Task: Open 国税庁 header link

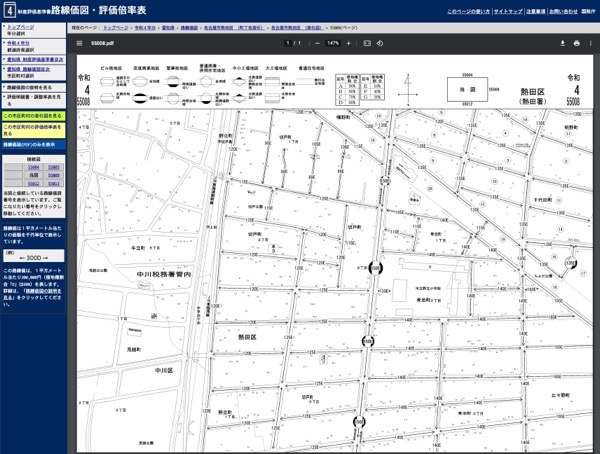Action: point(589,11)
